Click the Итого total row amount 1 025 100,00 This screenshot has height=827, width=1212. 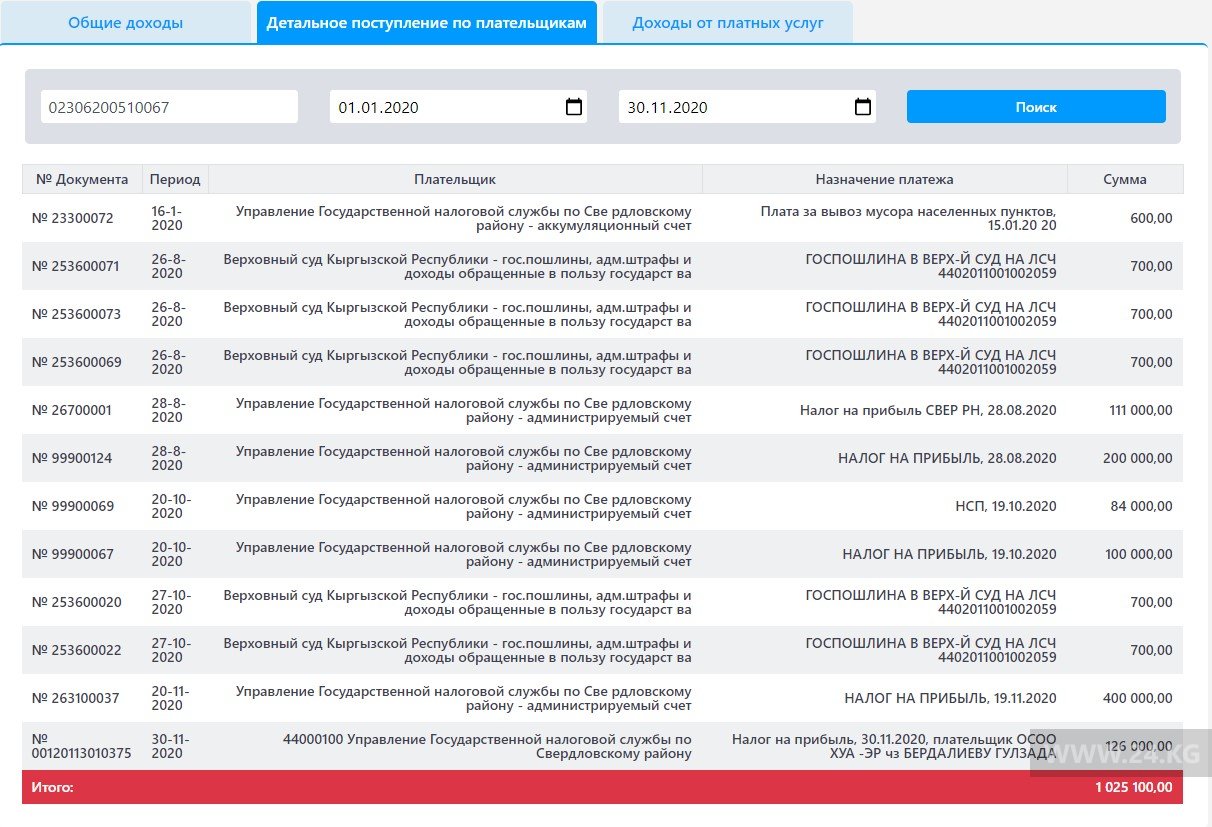coord(1133,787)
